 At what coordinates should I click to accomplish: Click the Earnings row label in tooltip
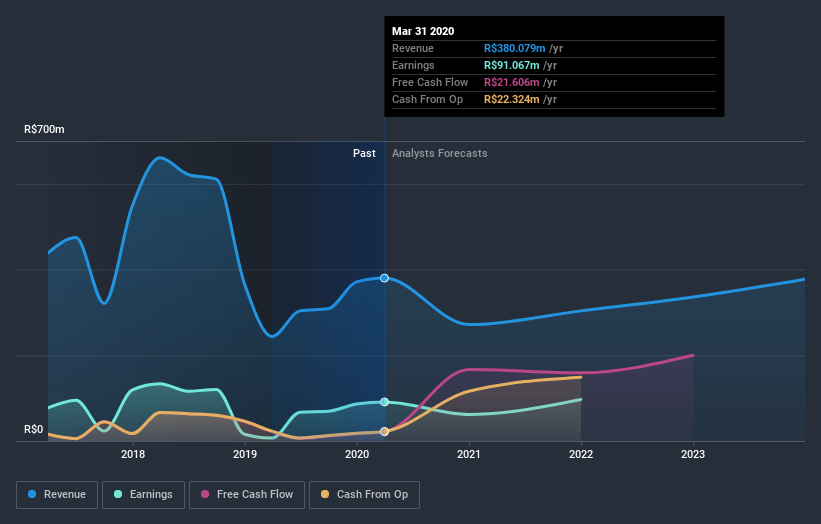tap(413, 65)
